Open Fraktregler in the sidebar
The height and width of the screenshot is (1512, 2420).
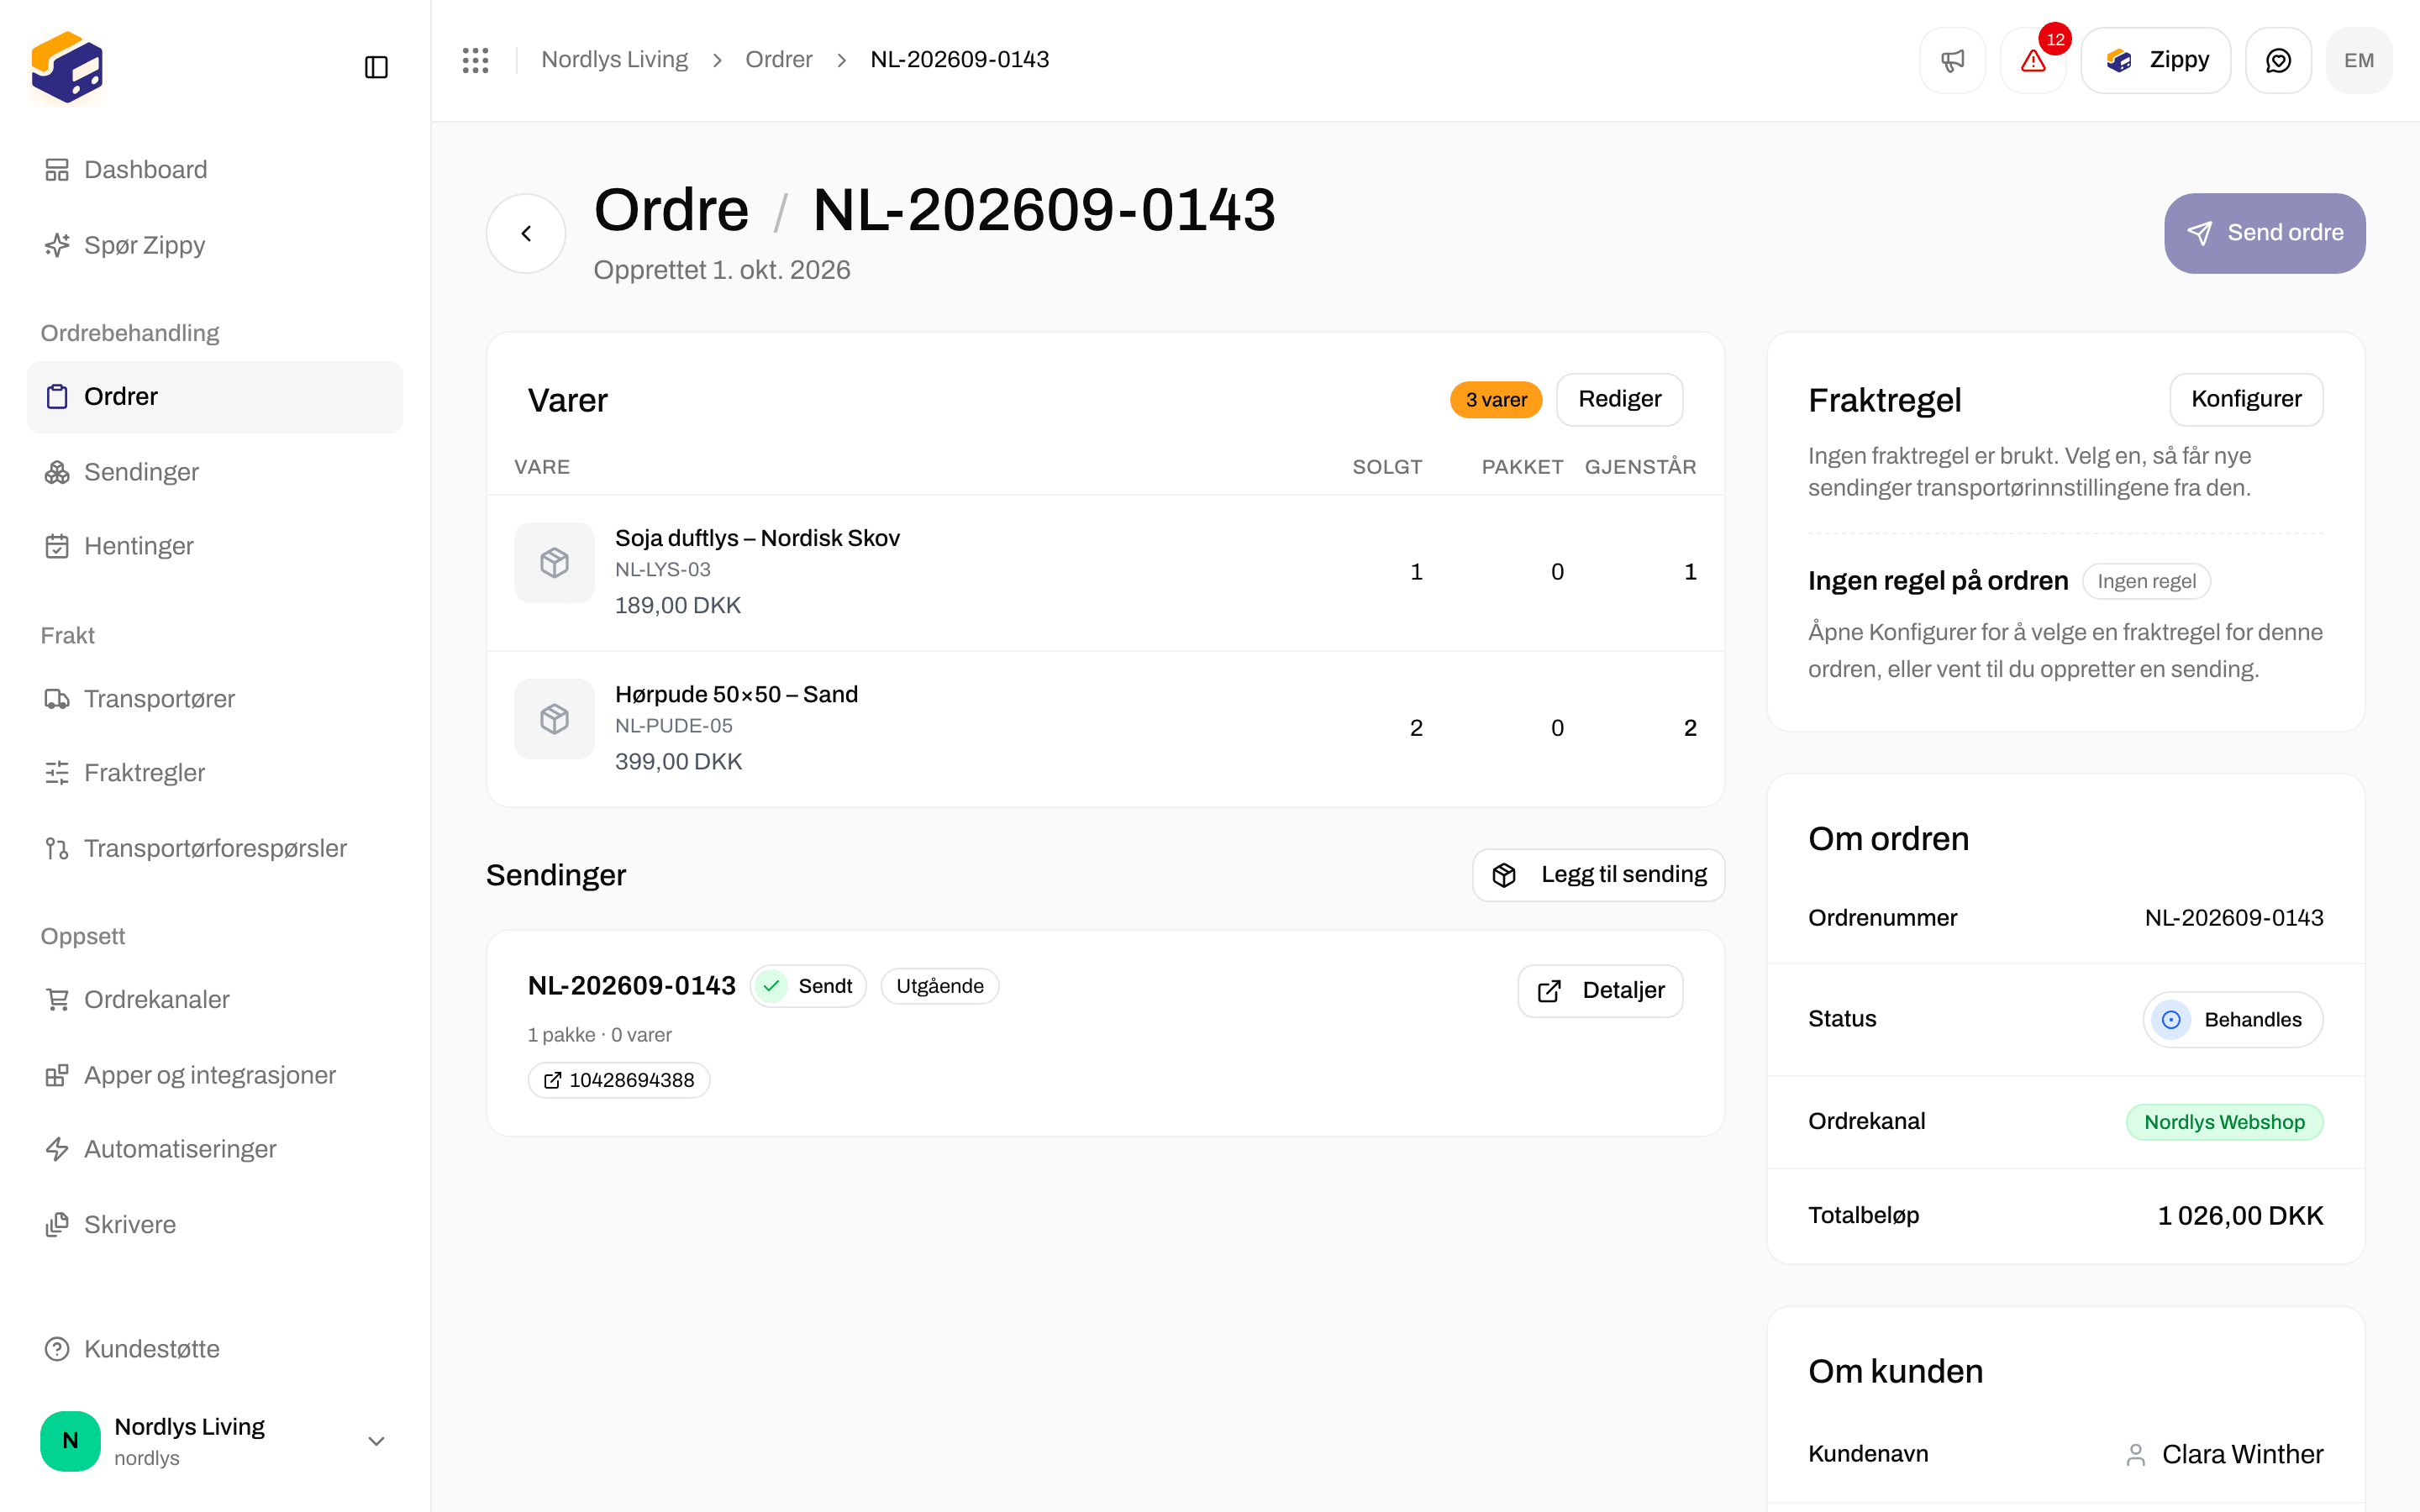[215, 773]
